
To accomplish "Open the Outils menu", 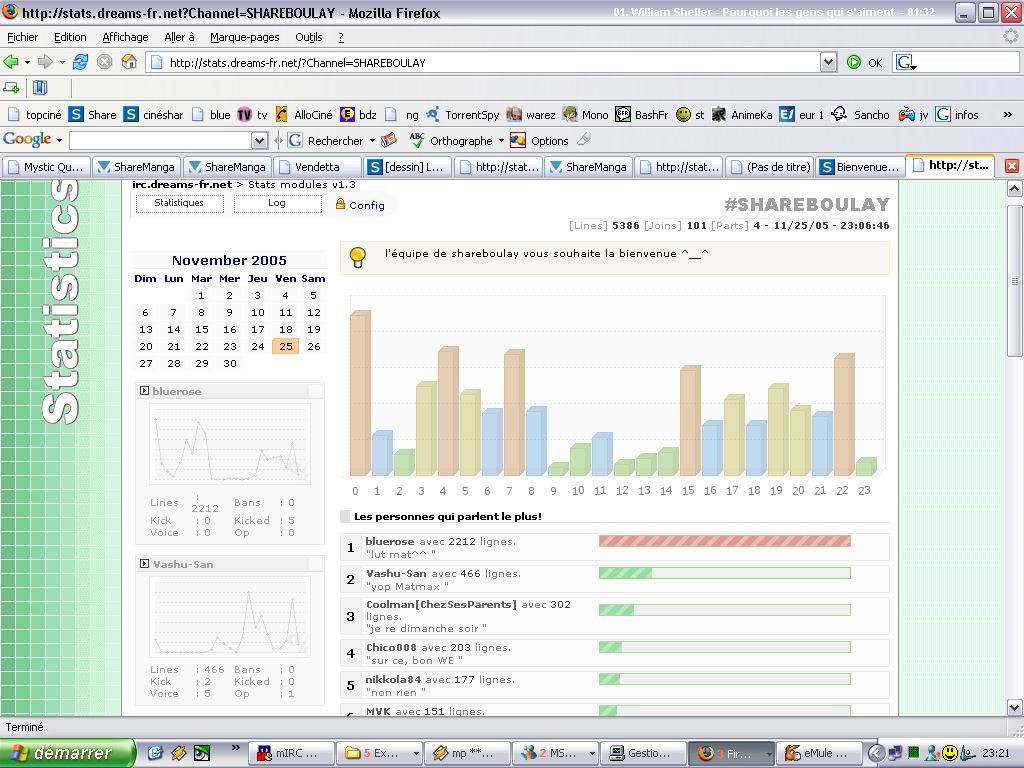I will (309, 37).
